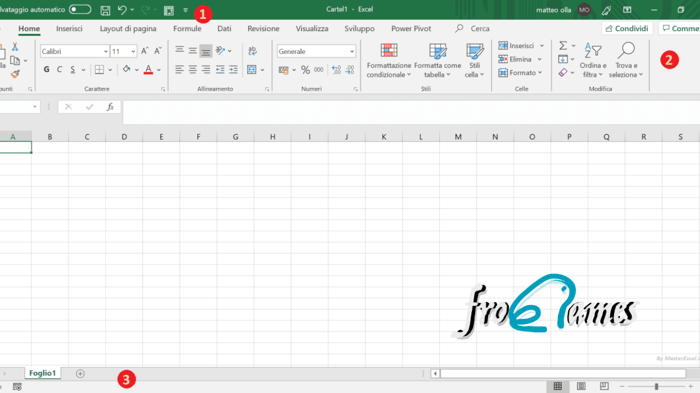Toggle left text alignment
700x393 pixels.
coord(179,69)
